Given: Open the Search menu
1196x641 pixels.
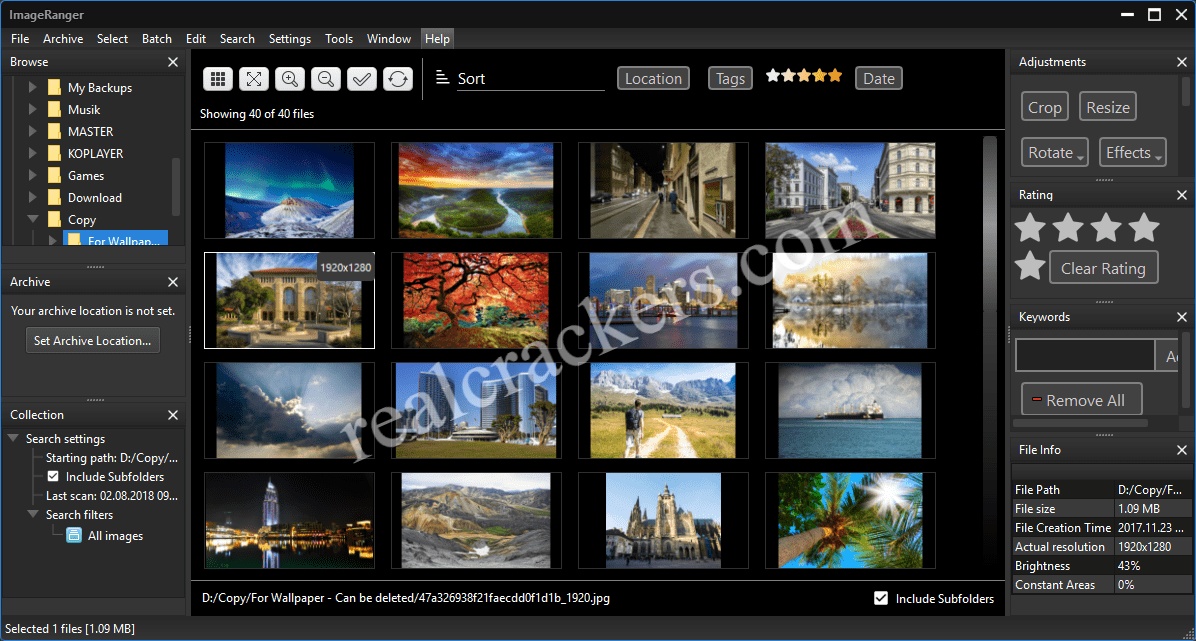Looking at the screenshot, I should pos(237,38).
